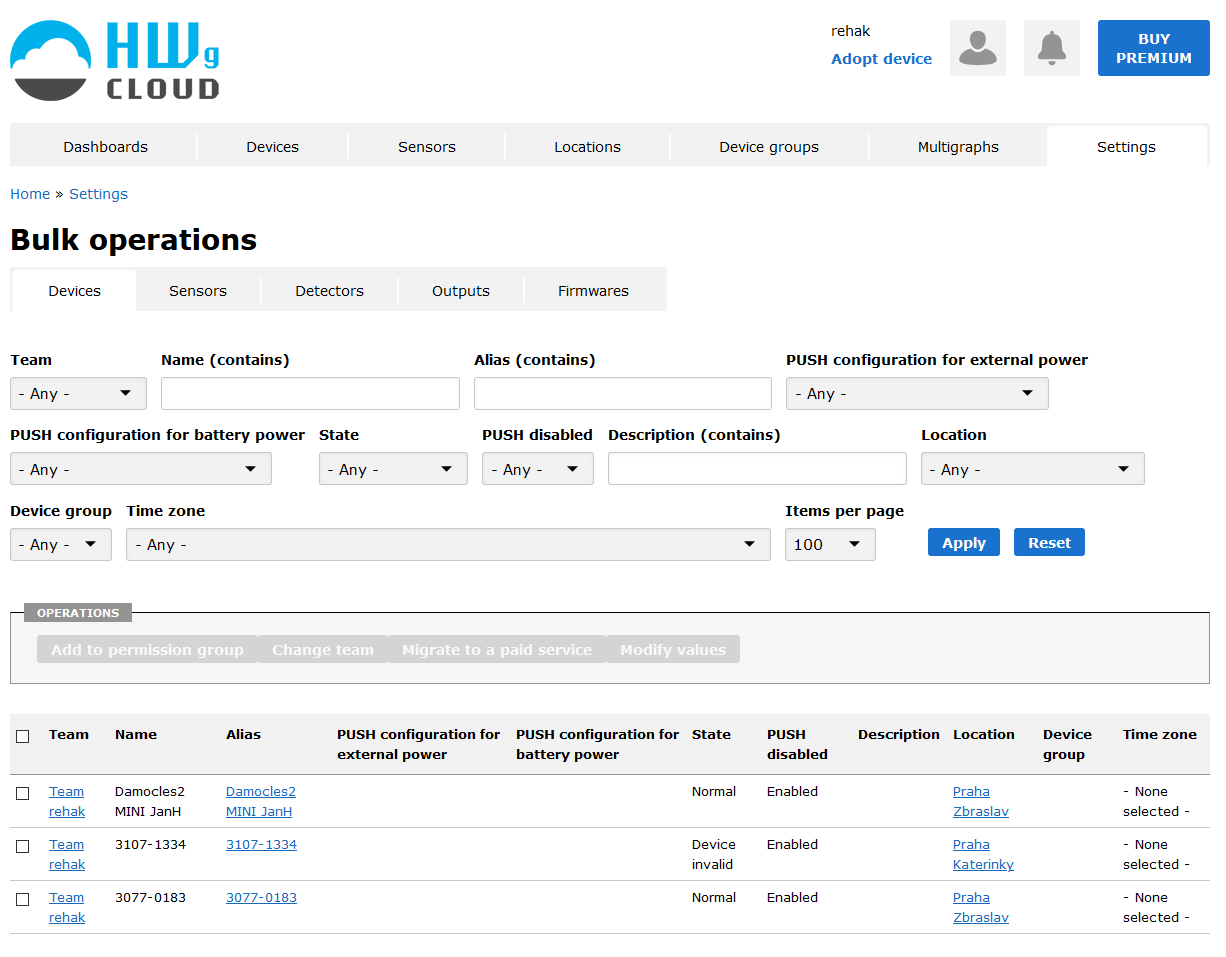The width and height of the screenshot is (1226, 957).
Task: Click the Settings breadcrumb link
Action: pos(98,194)
